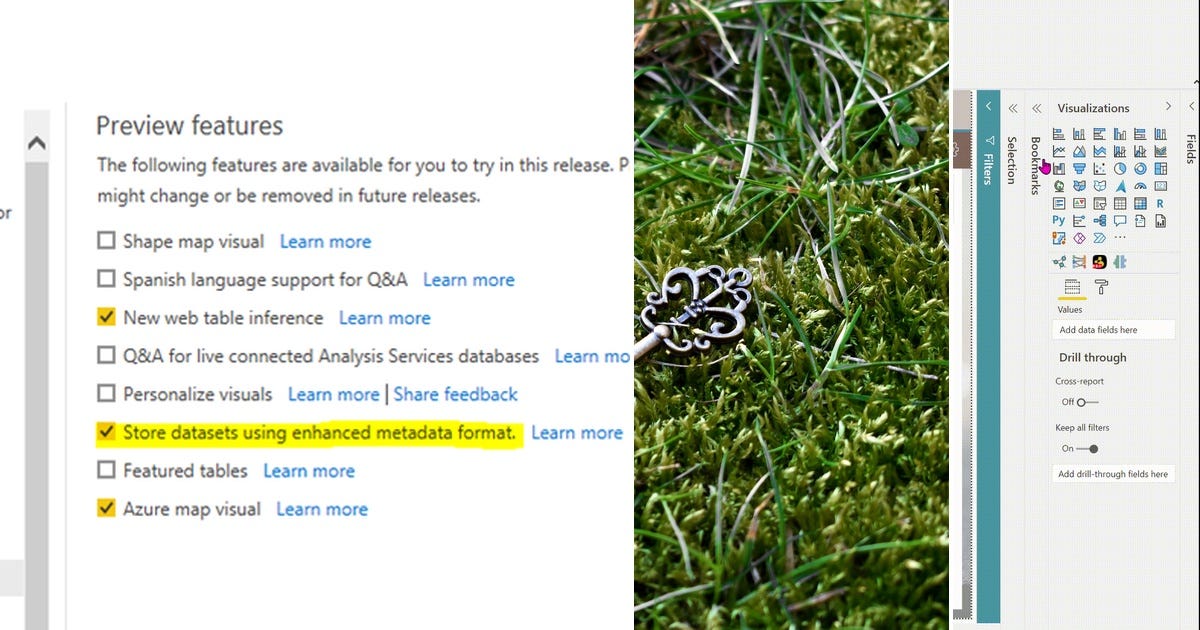Open the Format paint roller pane
The image size is (1200, 630).
click(x=1101, y=287)
